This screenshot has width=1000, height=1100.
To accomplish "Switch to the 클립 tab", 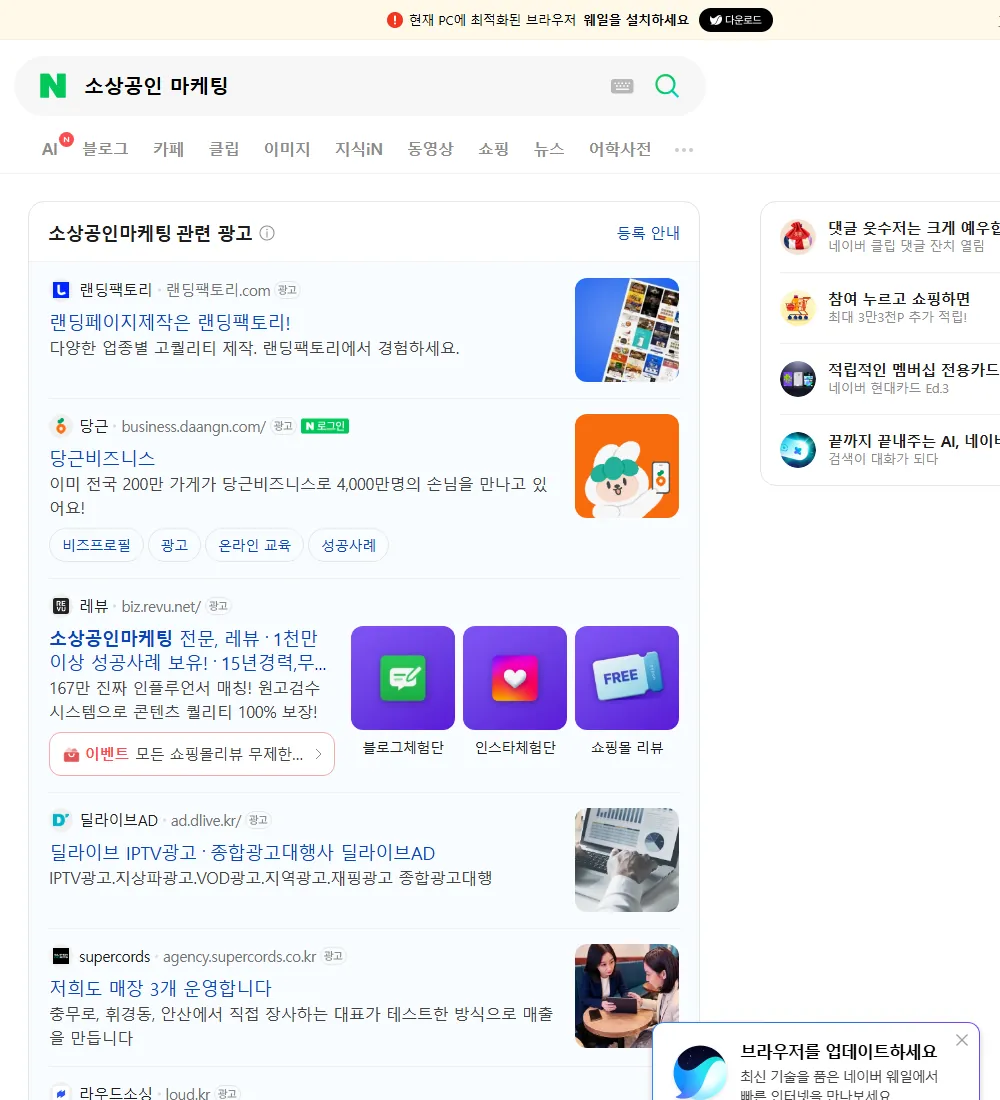I will click(224, 149).
